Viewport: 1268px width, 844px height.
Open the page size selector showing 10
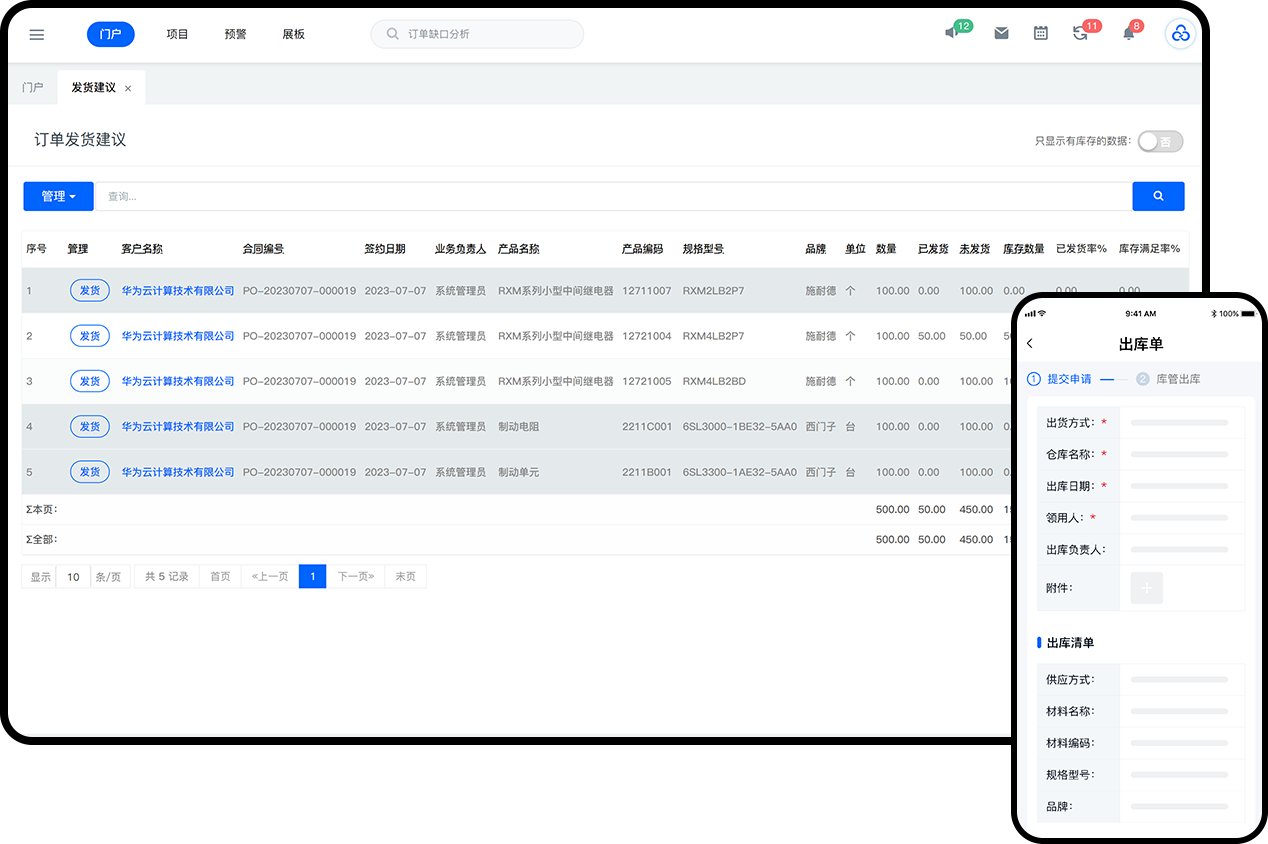73,577
